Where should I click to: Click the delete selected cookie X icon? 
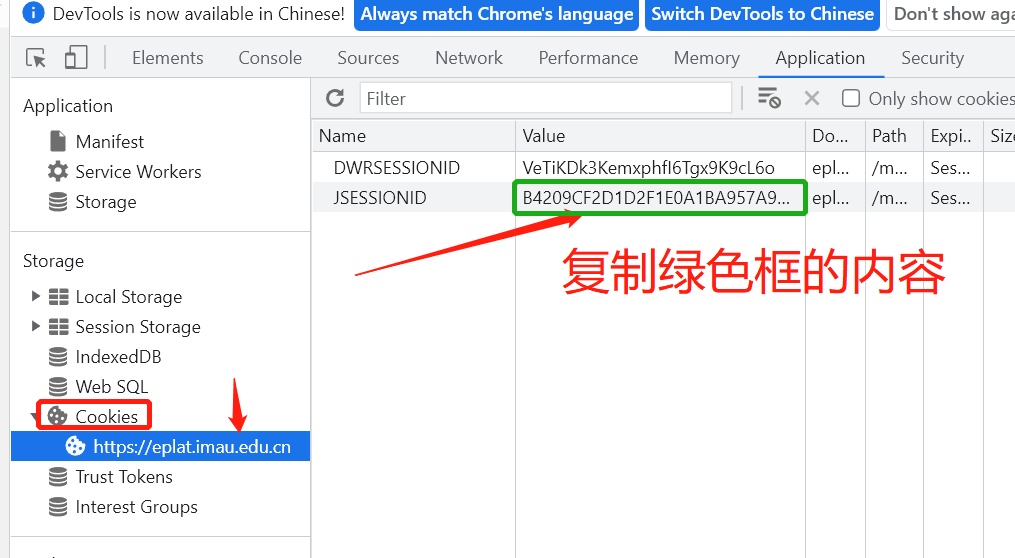pyautogui.click(x=812, y=98)
